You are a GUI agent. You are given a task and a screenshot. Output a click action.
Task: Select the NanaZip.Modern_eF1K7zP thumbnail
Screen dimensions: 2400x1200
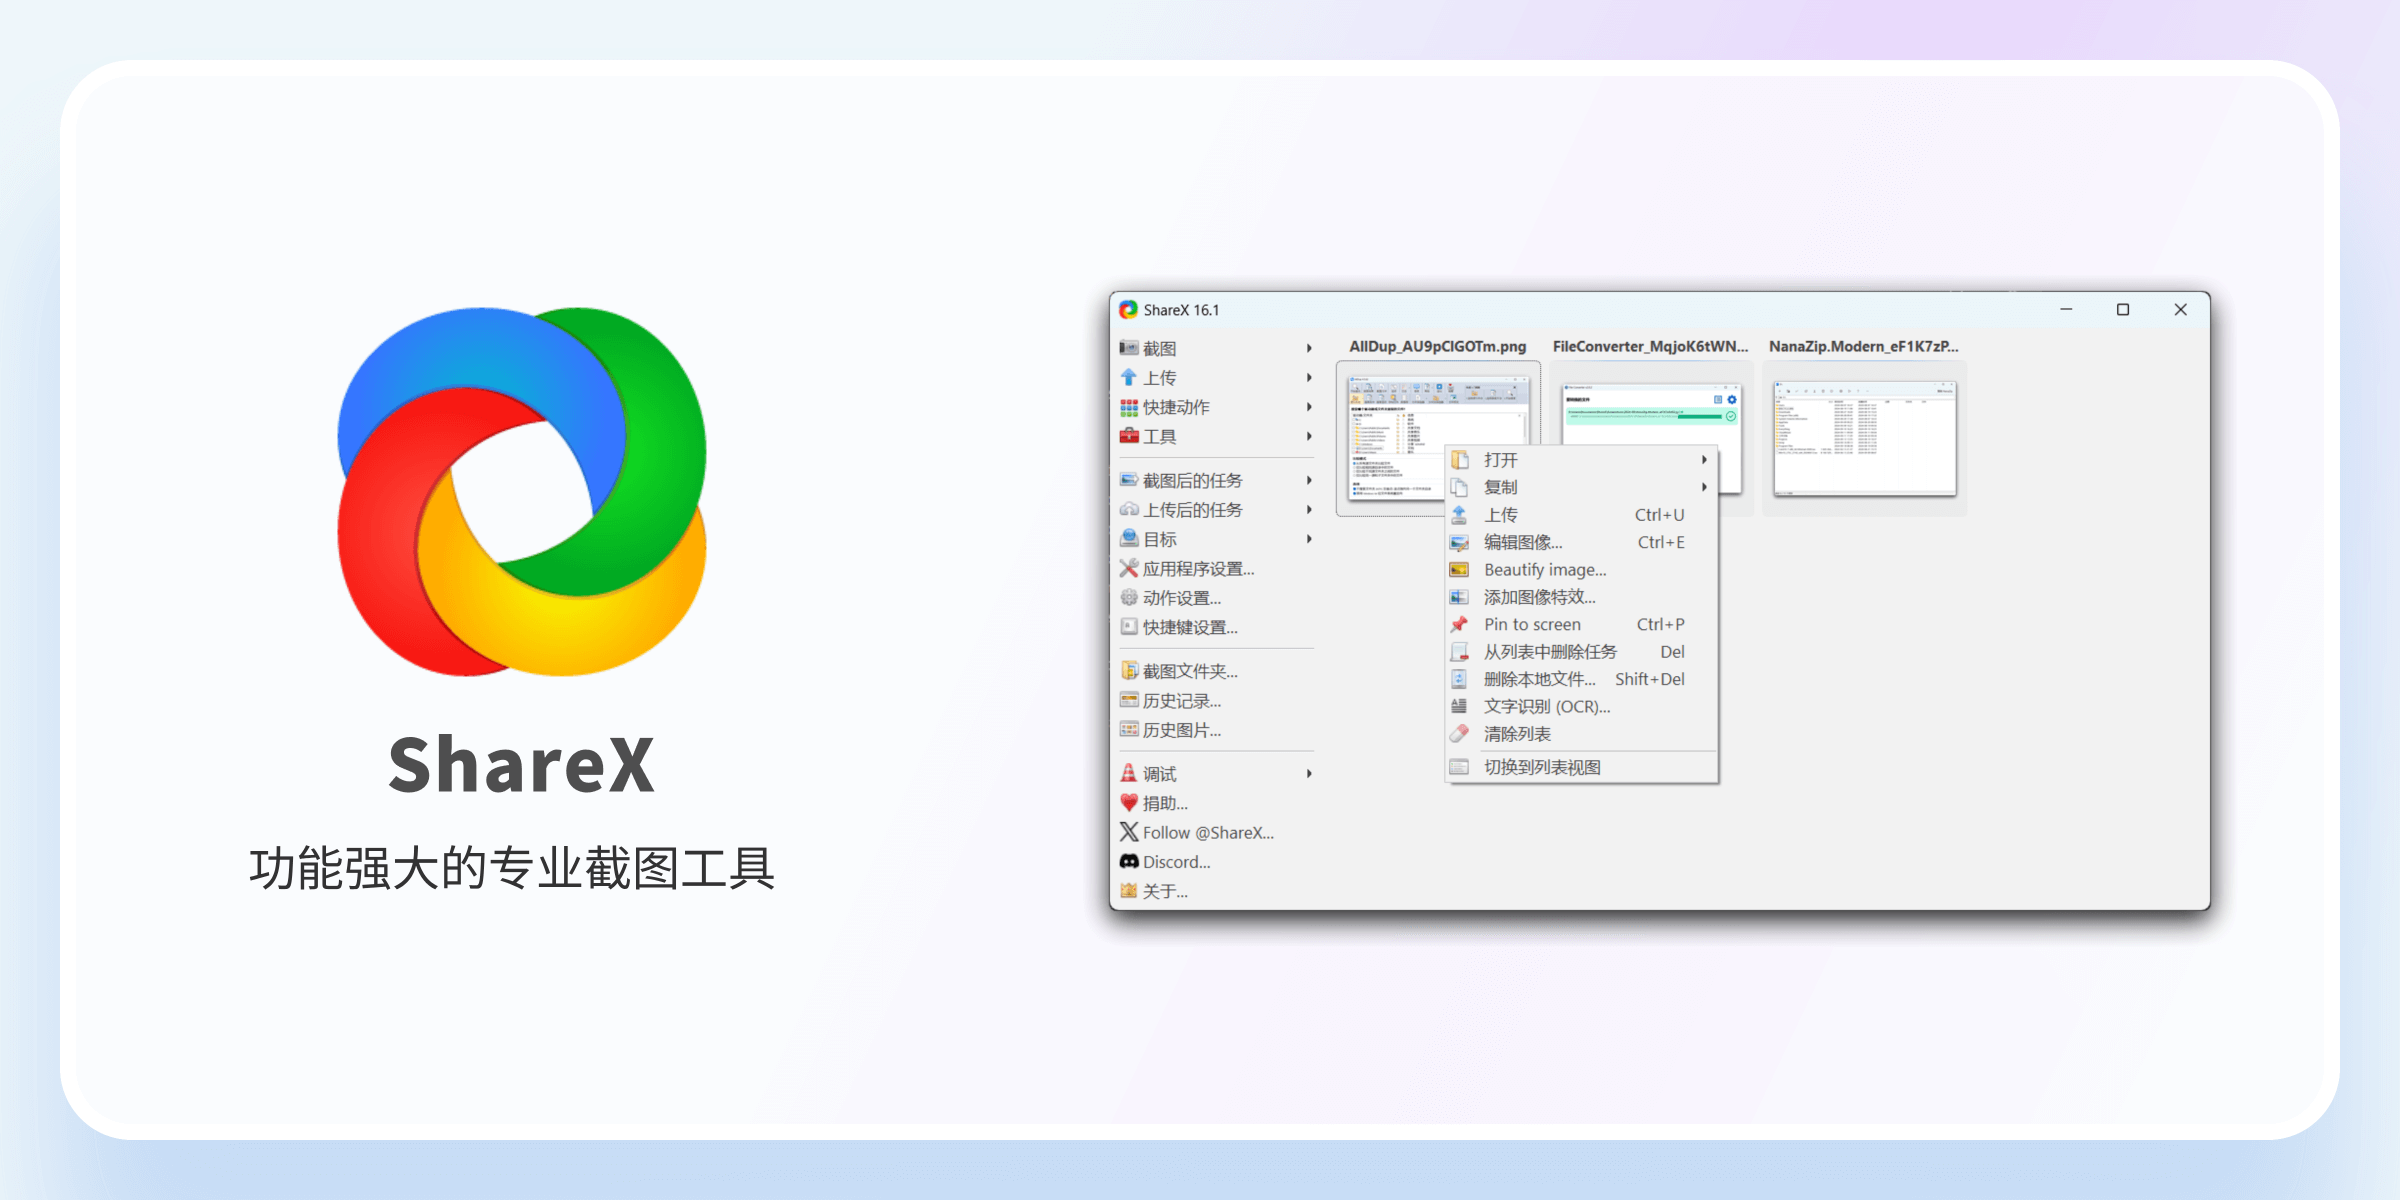coord(1864,438)
